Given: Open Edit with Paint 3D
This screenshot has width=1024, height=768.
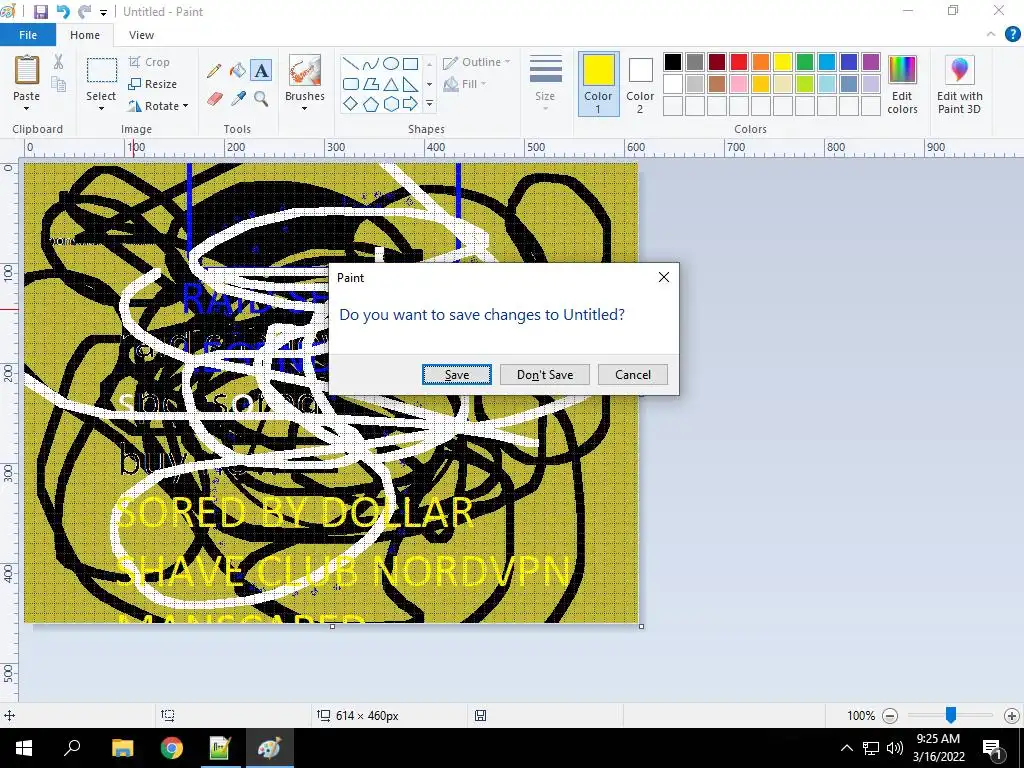Looking at the screenshot, I should pyautogui.click(x=959, y=85).
